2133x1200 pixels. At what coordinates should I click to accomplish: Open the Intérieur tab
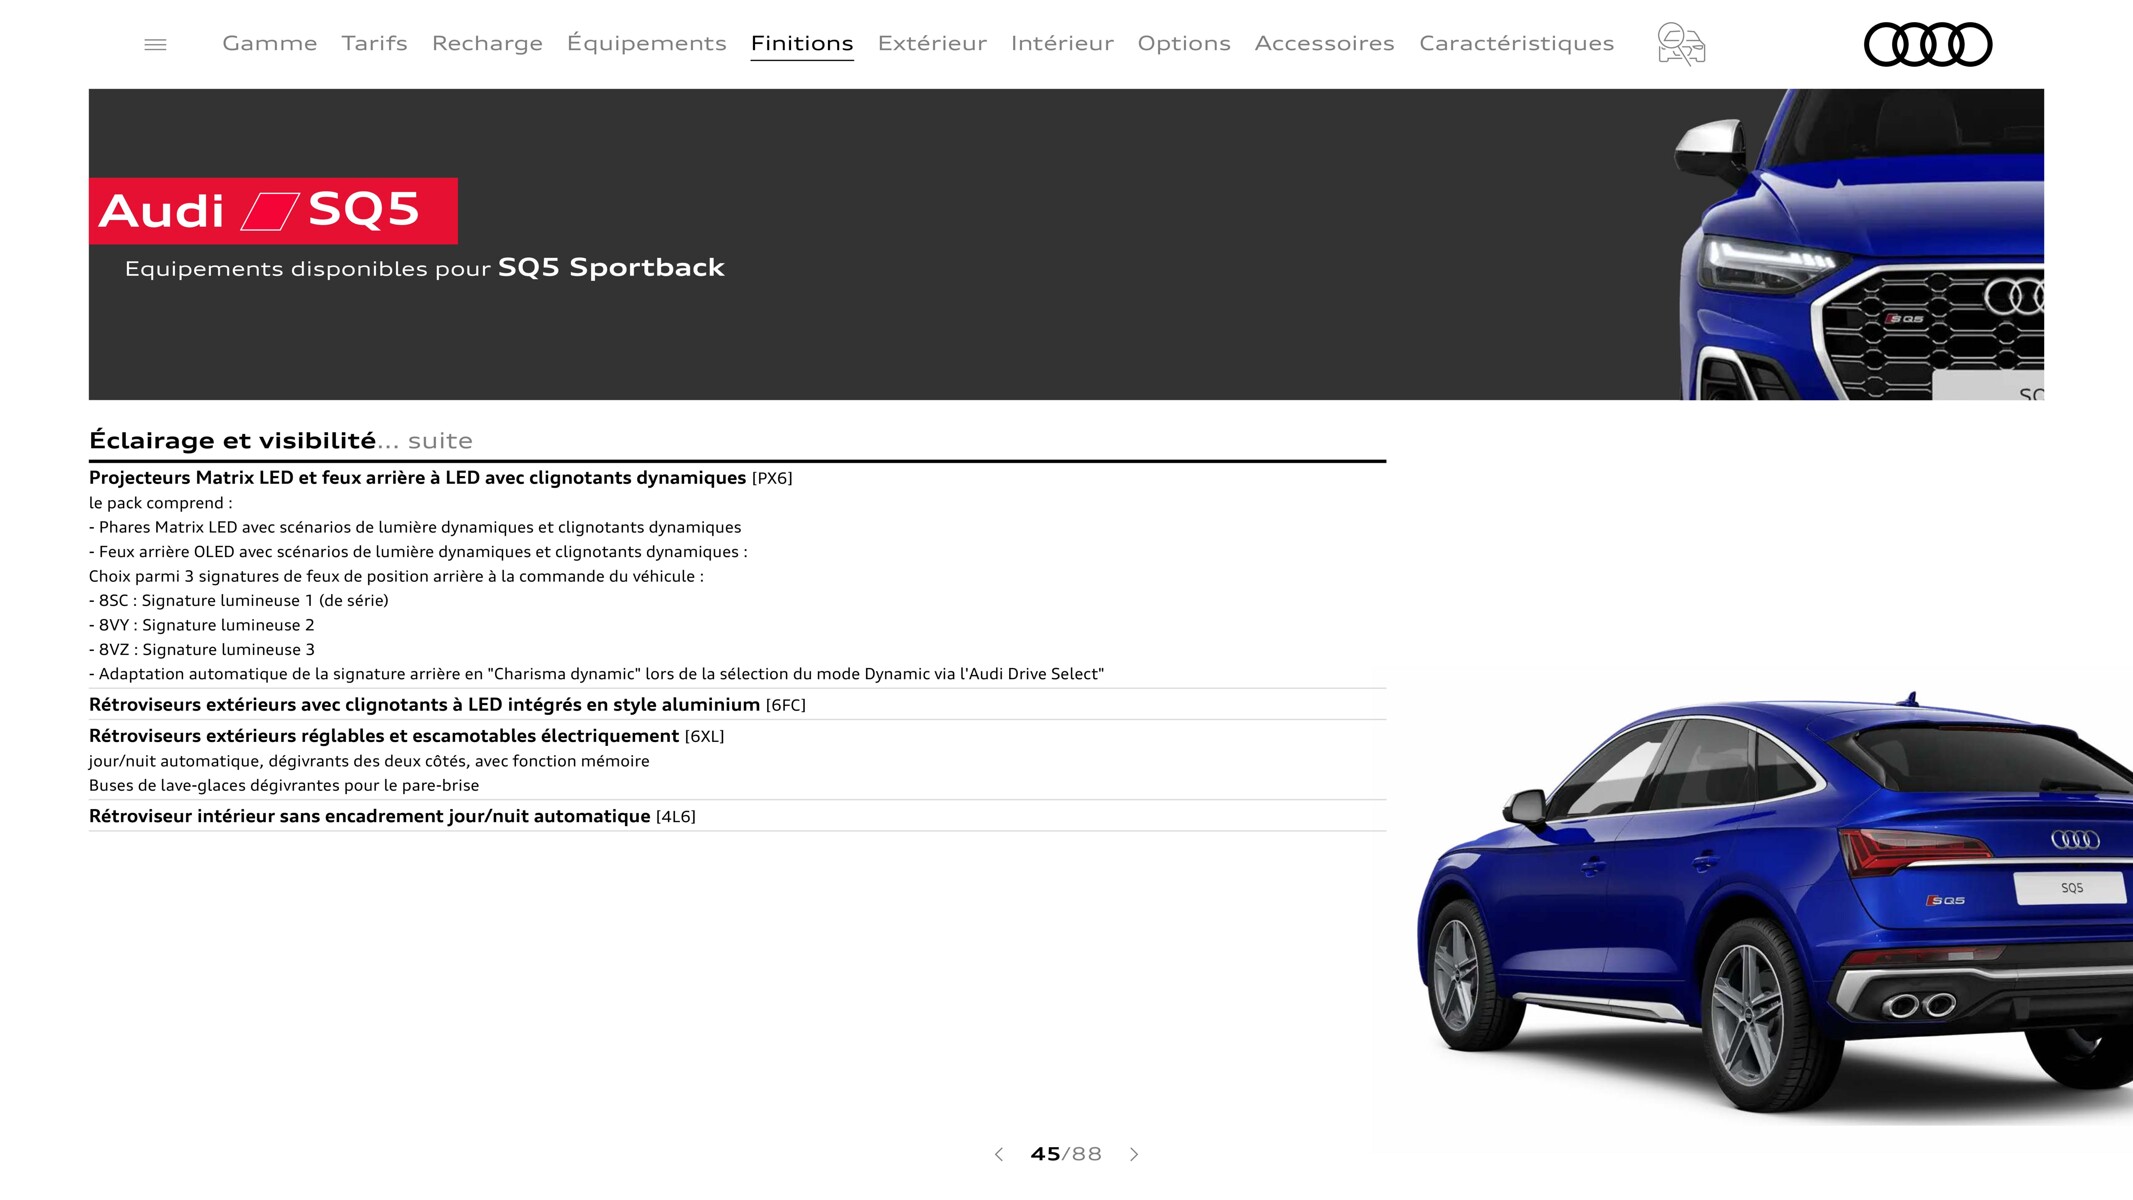[x=1062, y=43]
